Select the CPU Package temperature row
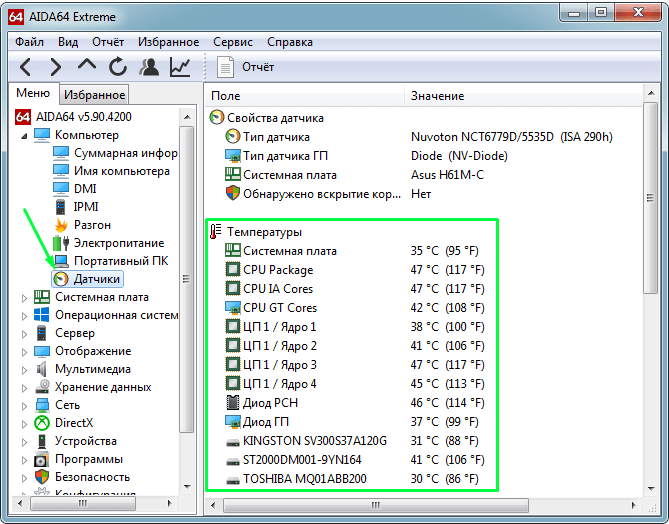This screenshot has height=524, width=669. 277,270
